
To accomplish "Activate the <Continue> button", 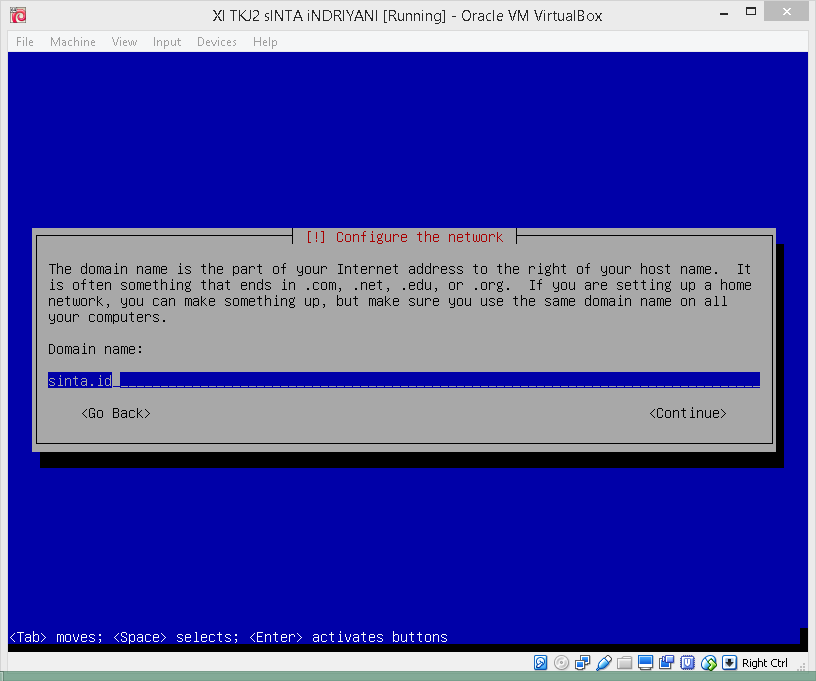I will pos(687,413).
